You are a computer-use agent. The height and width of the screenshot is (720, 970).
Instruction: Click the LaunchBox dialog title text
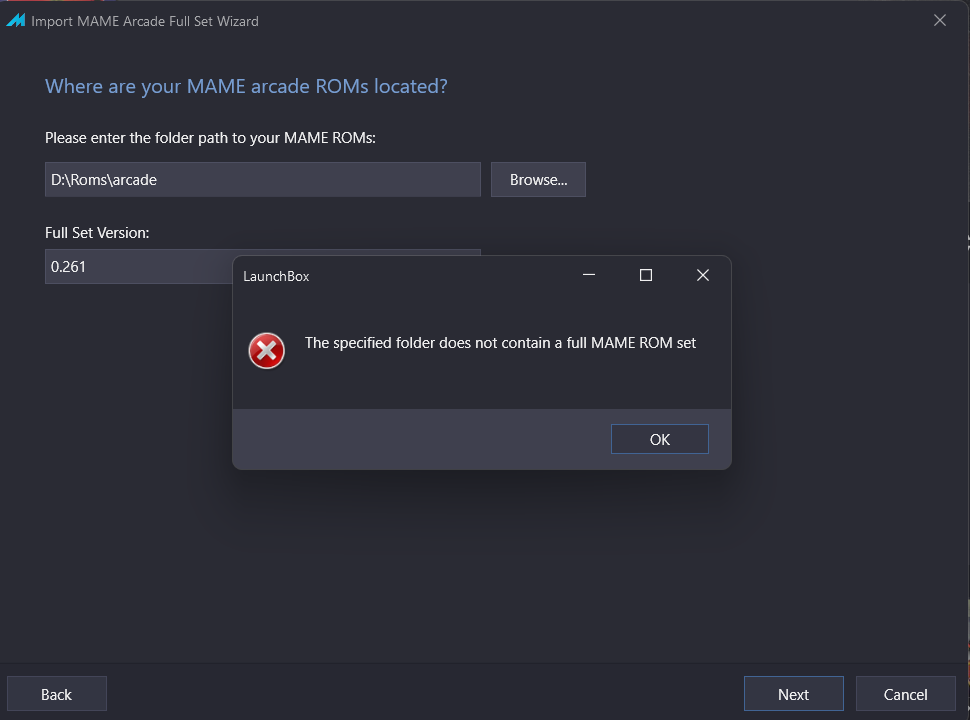pos(276,276)
